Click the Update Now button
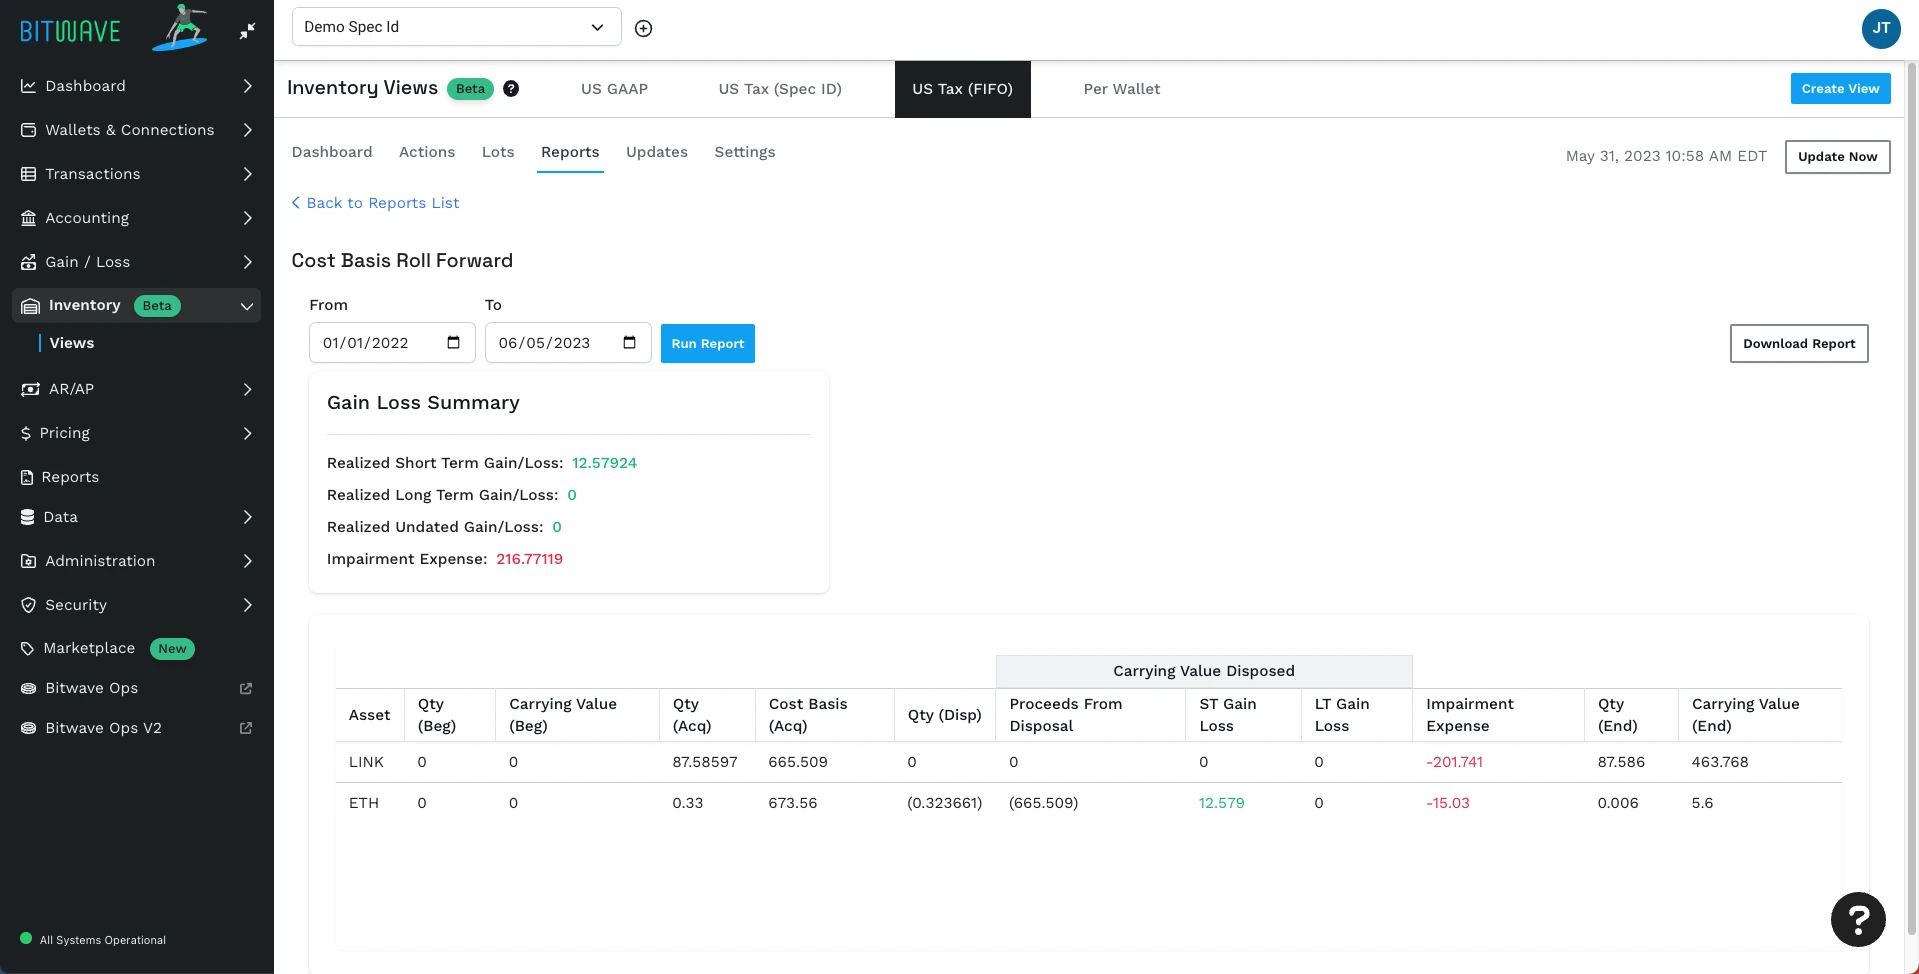1919x974 pixels. point(1837,157)
